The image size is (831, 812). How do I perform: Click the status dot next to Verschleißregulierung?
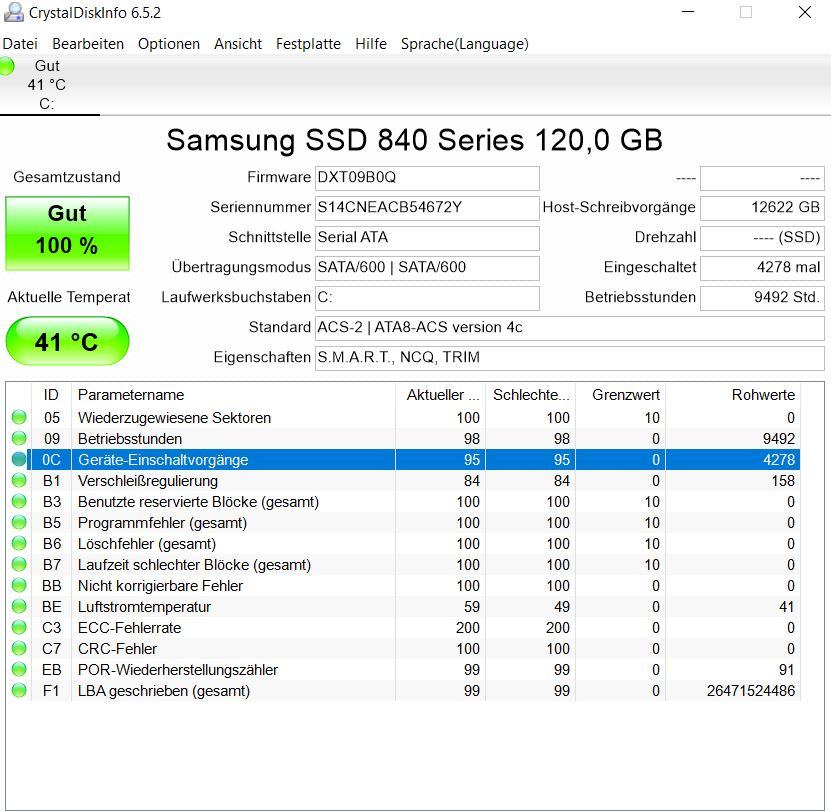[19, 480]
